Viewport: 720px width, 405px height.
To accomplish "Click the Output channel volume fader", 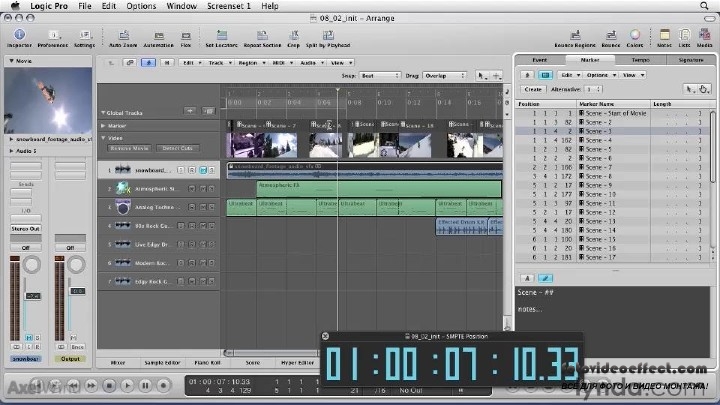I will pyautogui.click(x=77, y=291).
